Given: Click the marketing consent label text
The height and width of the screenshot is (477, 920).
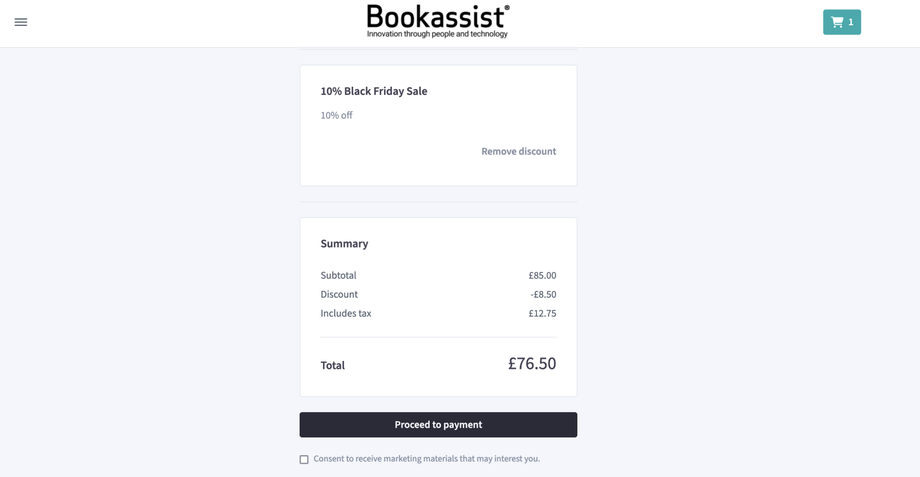Looking at the screenshot, I should (426, 459).
